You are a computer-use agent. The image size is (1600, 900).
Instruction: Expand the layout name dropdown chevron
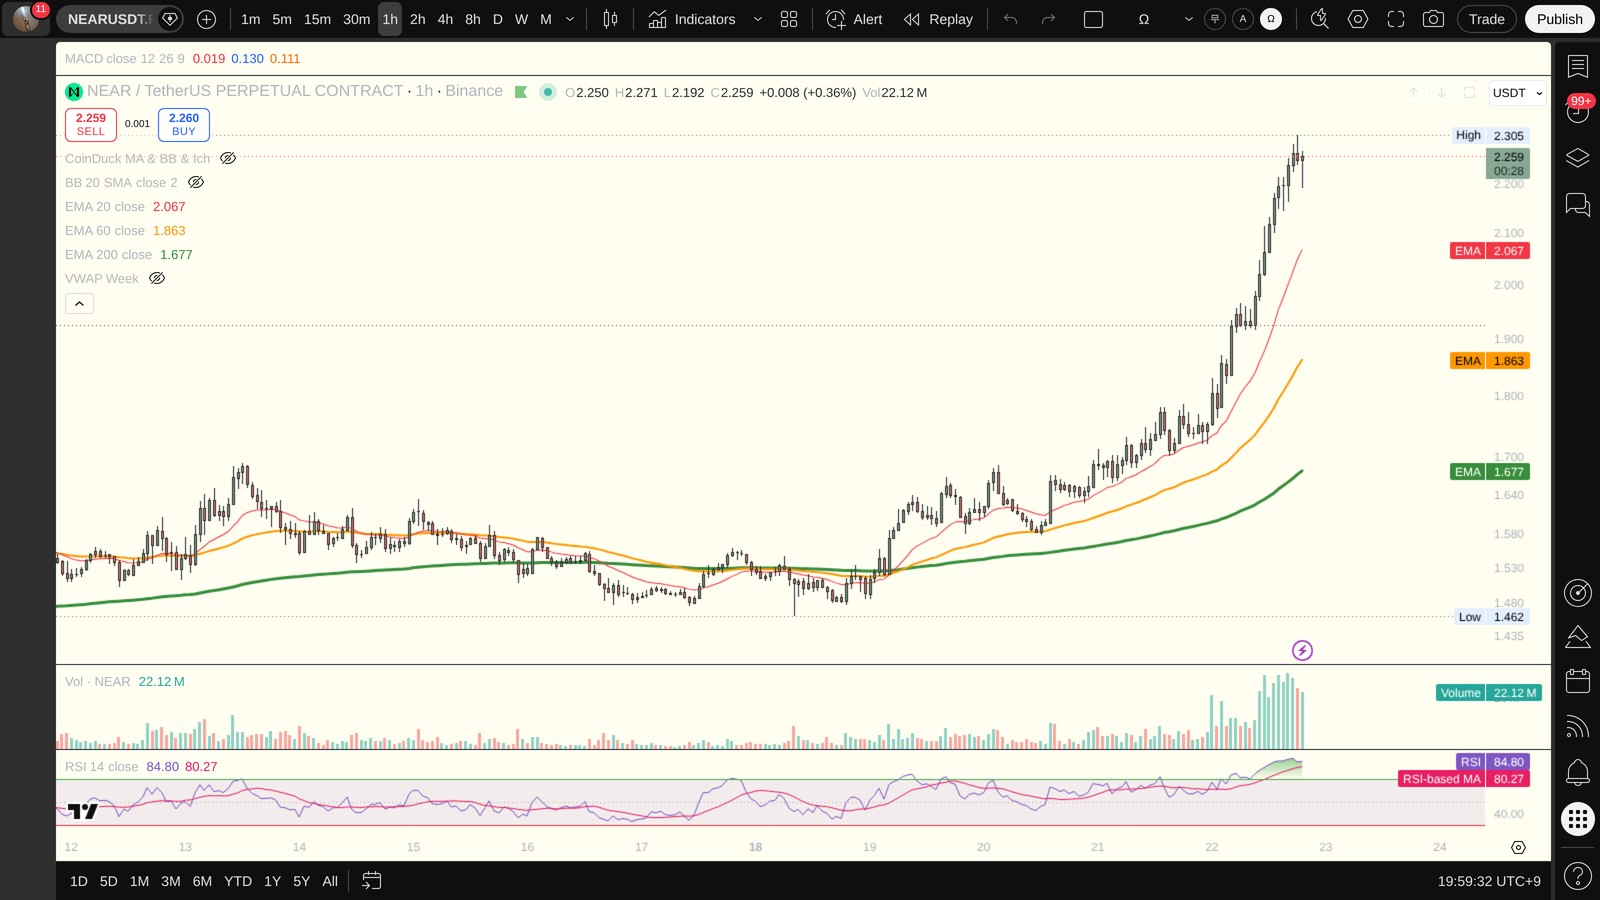(x=1188, y=19)
